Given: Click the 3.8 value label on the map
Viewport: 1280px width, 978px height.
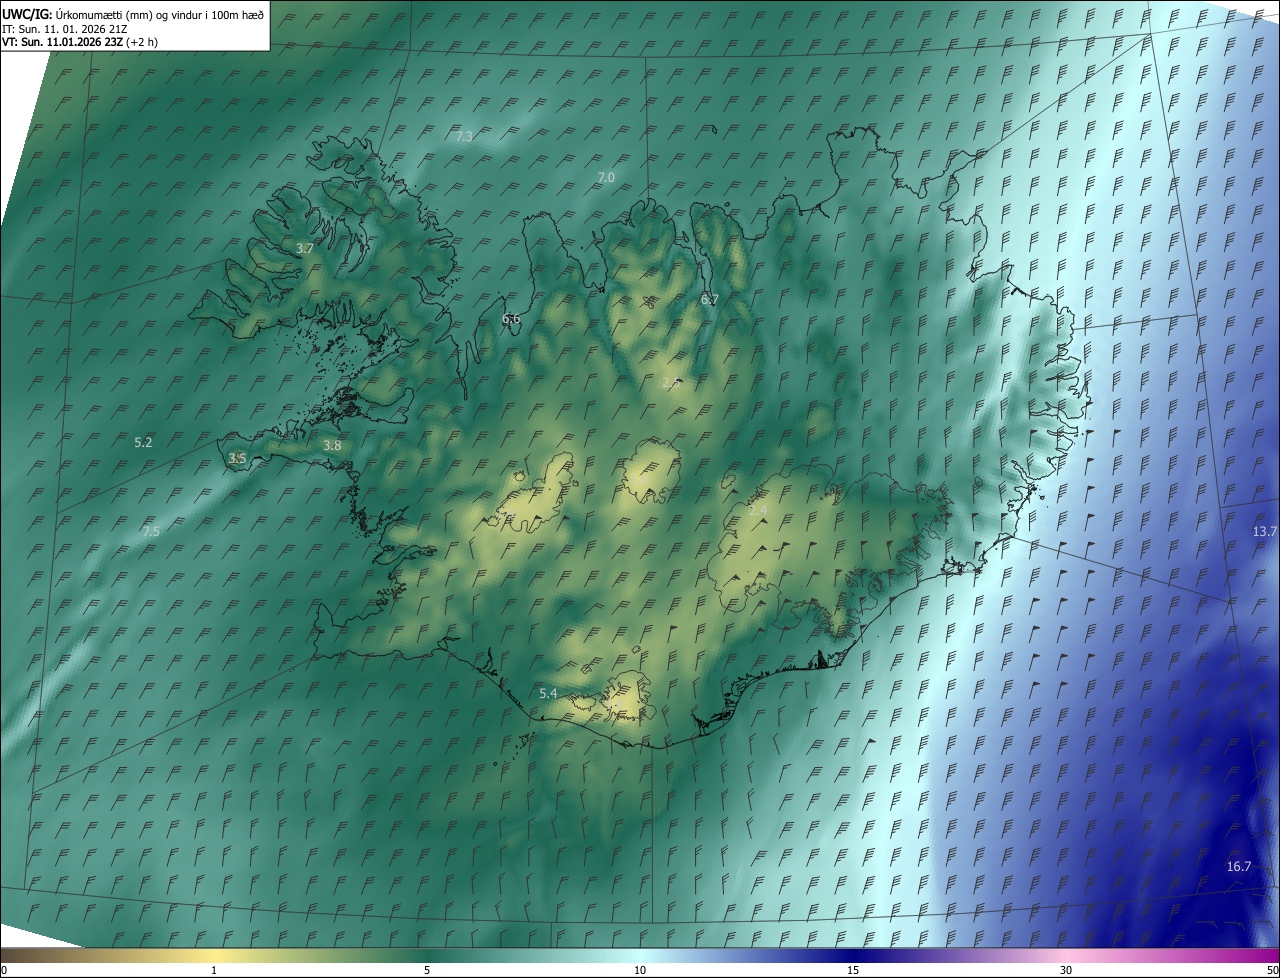Looking at the screenshot, I should pyautogui.click(x=332, y=445).
